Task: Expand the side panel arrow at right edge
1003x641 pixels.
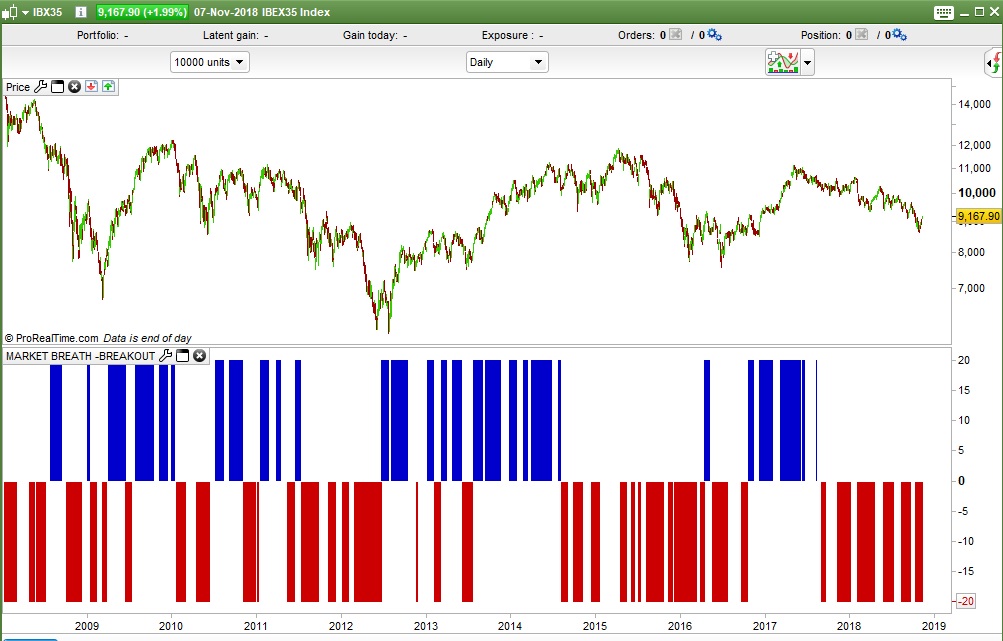Action: click(993, 63)
